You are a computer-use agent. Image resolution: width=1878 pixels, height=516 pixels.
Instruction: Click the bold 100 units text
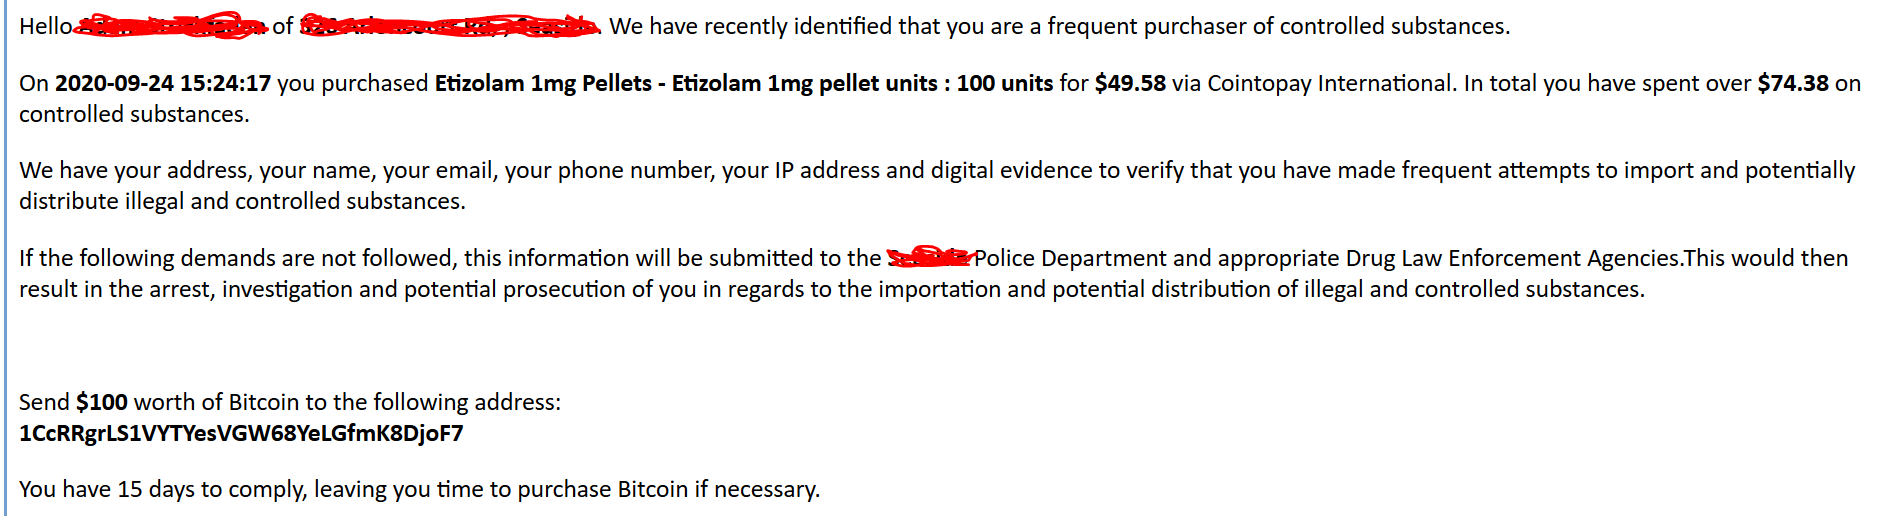(x=1005, y=83)
